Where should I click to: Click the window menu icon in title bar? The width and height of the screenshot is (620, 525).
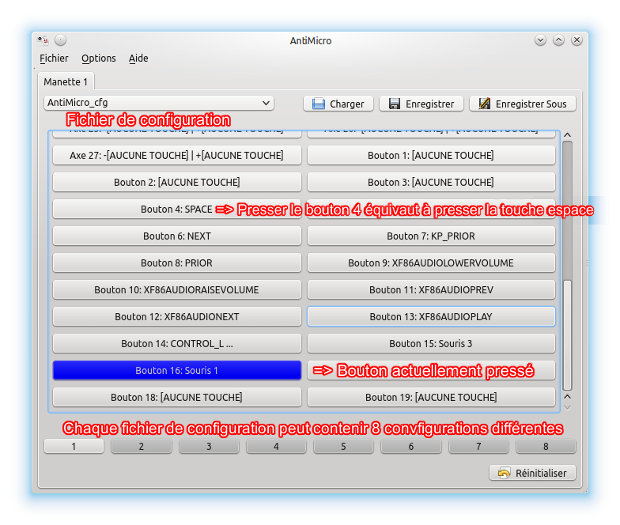pyautogui.click(x=43, y=41)
